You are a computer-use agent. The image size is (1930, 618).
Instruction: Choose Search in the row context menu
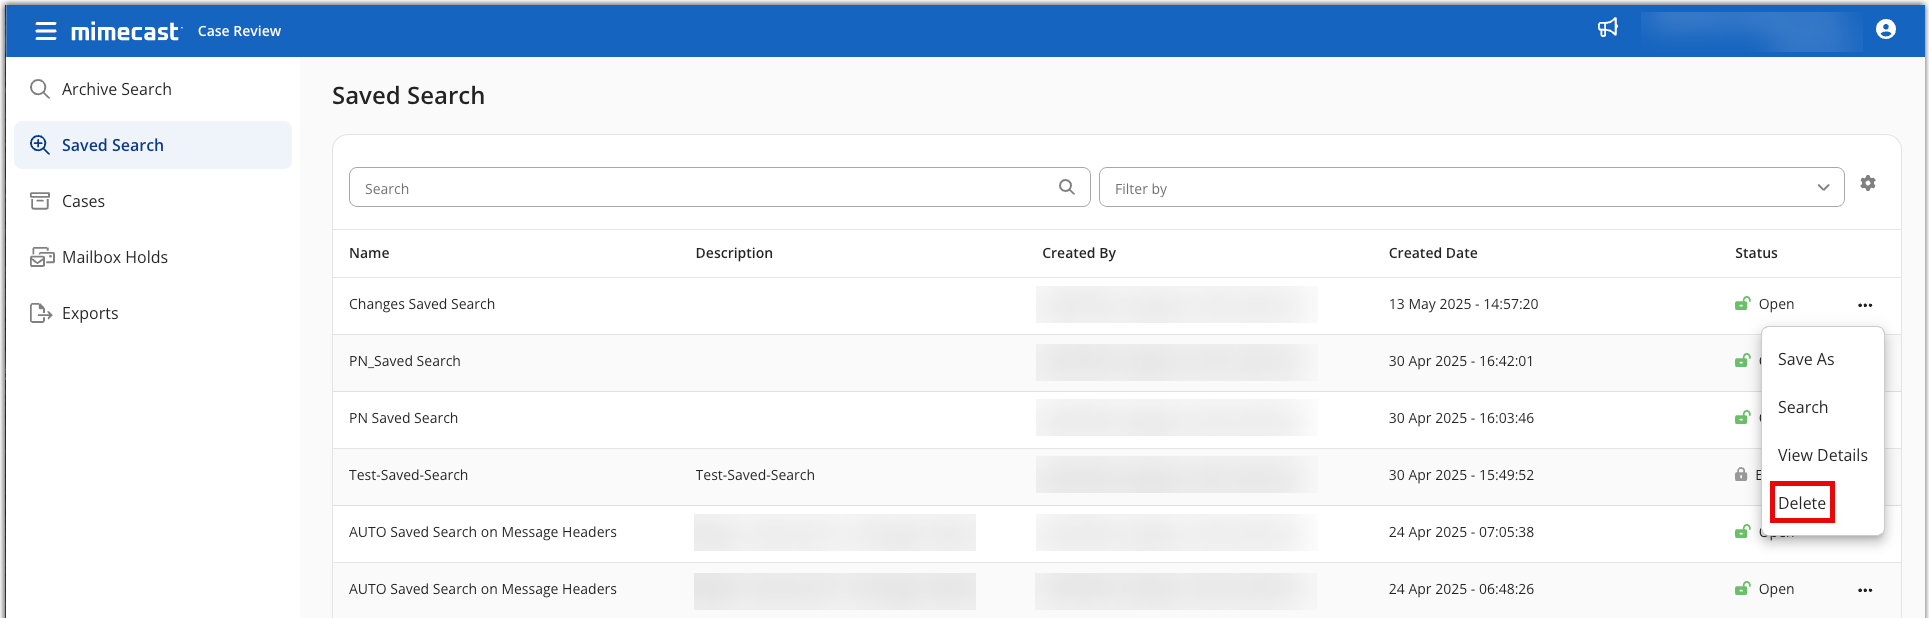click(x=1802, y=408)
